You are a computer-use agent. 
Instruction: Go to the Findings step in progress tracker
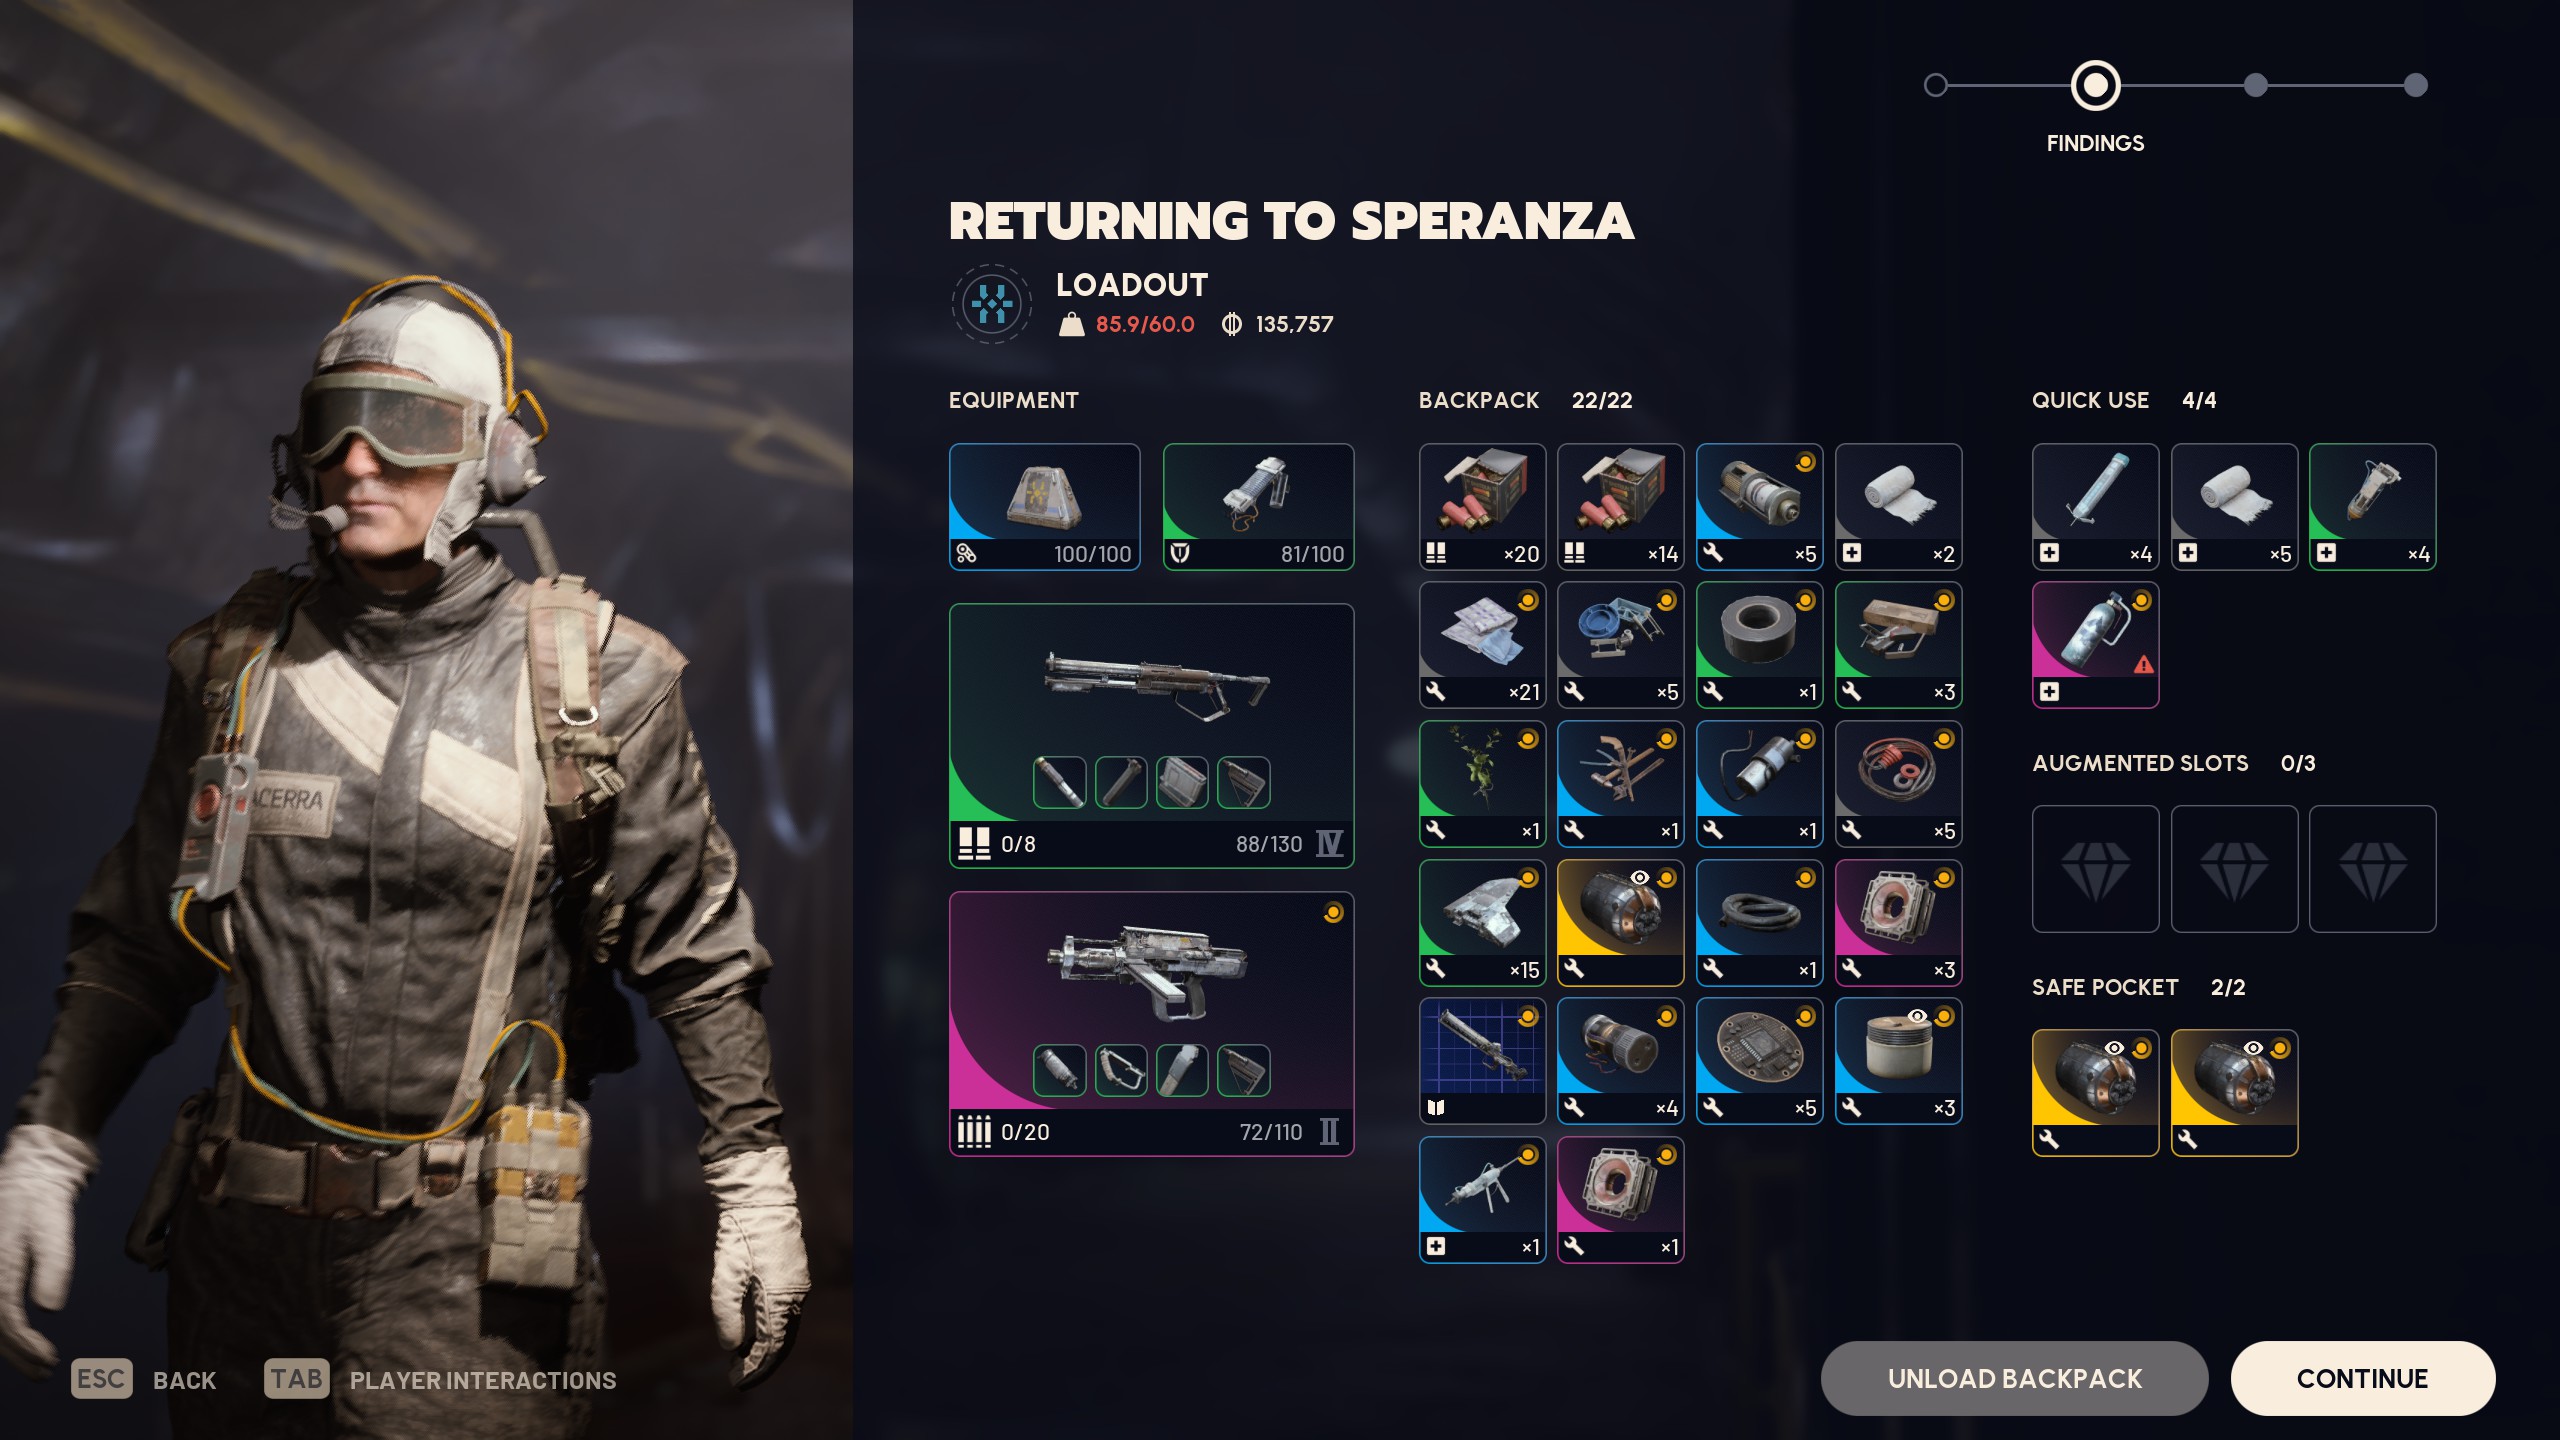(2095, 86)
